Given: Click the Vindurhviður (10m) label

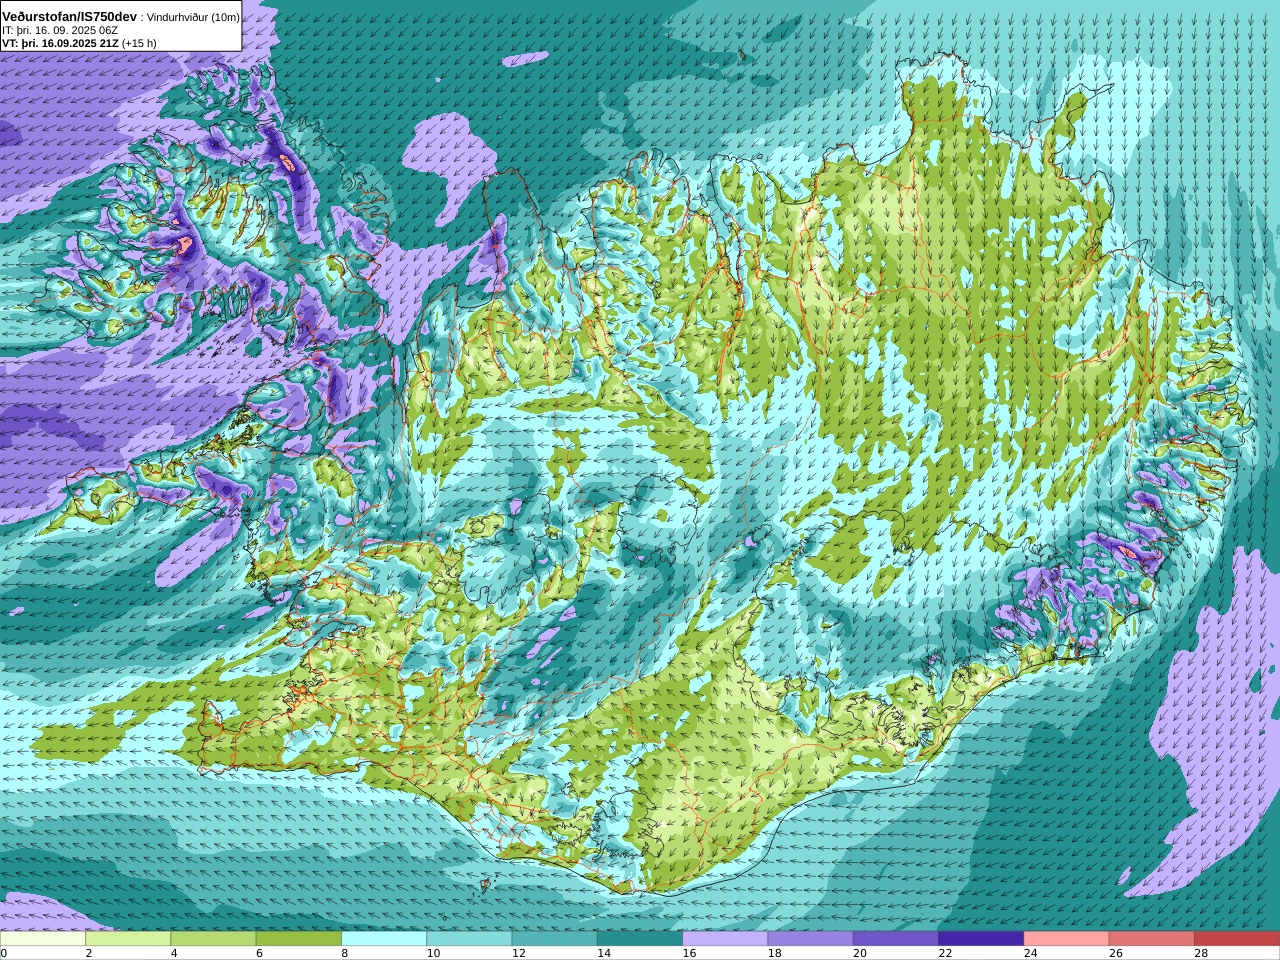Looking at the screenshot, I should click(193, 18).
